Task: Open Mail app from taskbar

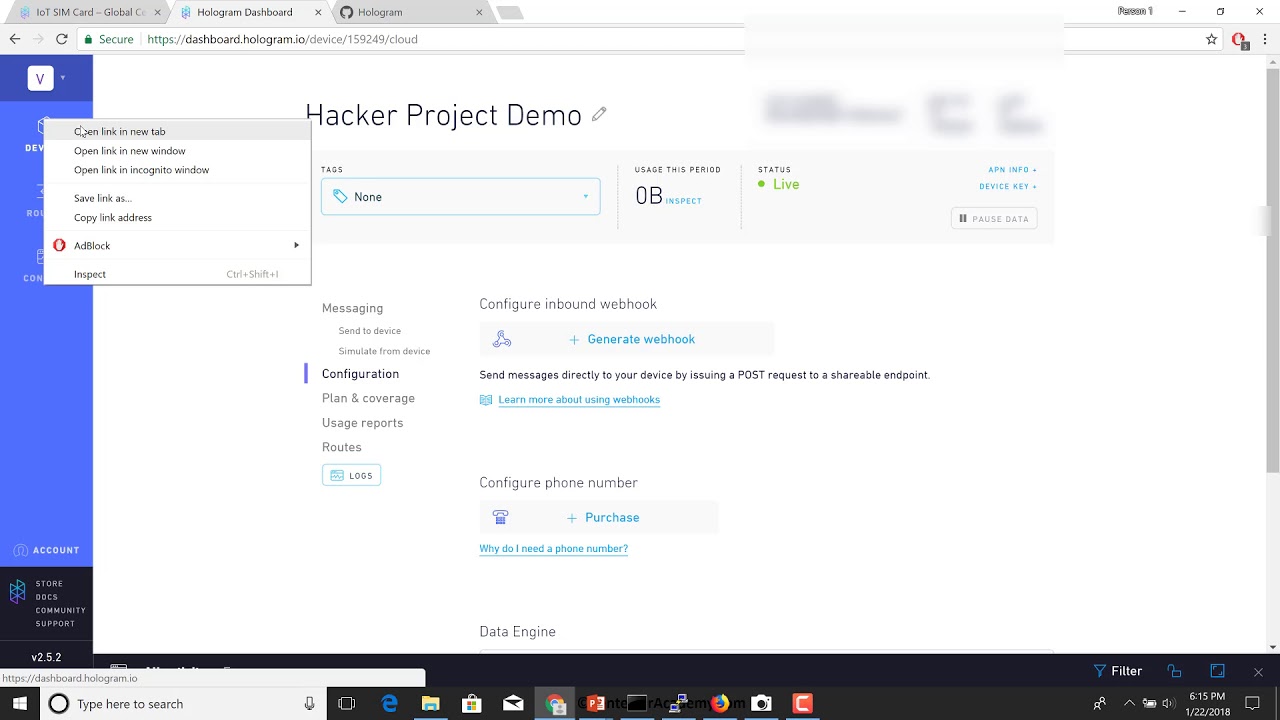Action: tap(513, 704)
